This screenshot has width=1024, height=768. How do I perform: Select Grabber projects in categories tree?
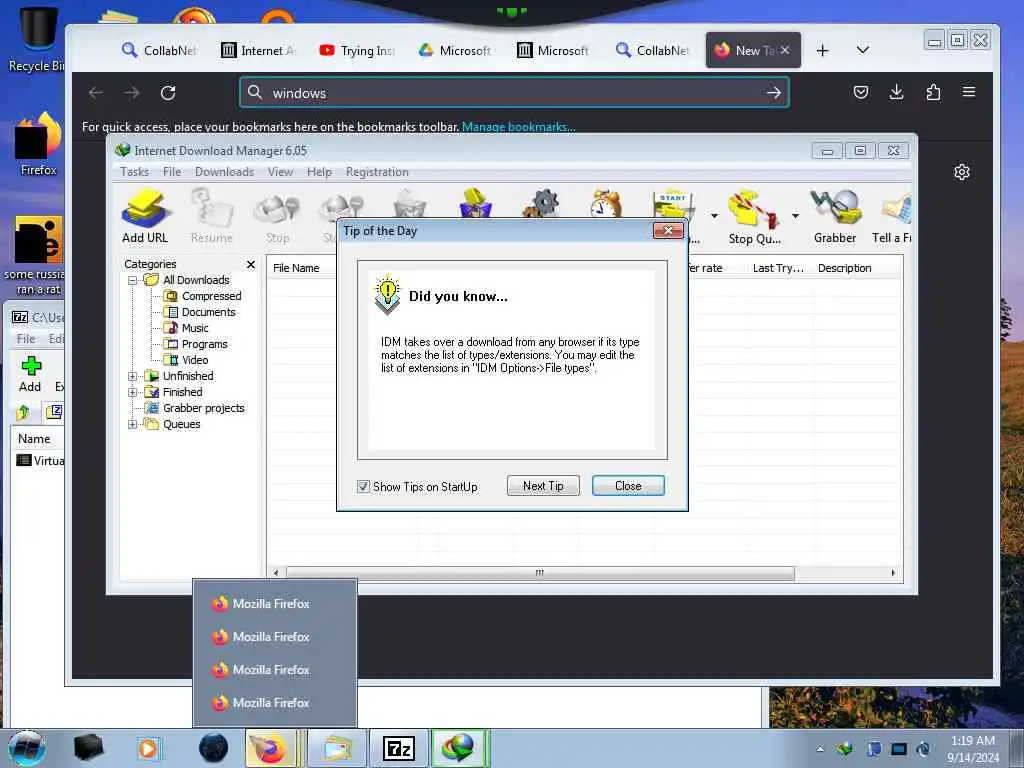click(203, 408)
